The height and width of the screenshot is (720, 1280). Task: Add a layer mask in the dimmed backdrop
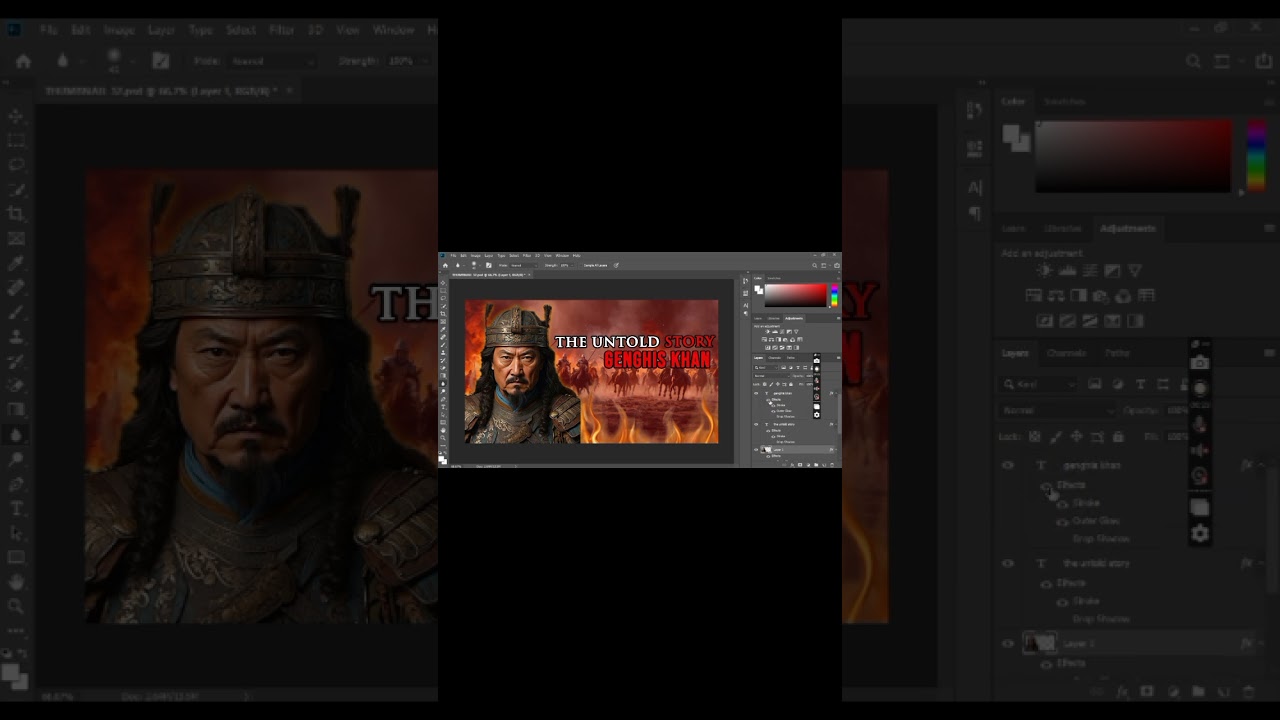click(x=1147, y=691)
